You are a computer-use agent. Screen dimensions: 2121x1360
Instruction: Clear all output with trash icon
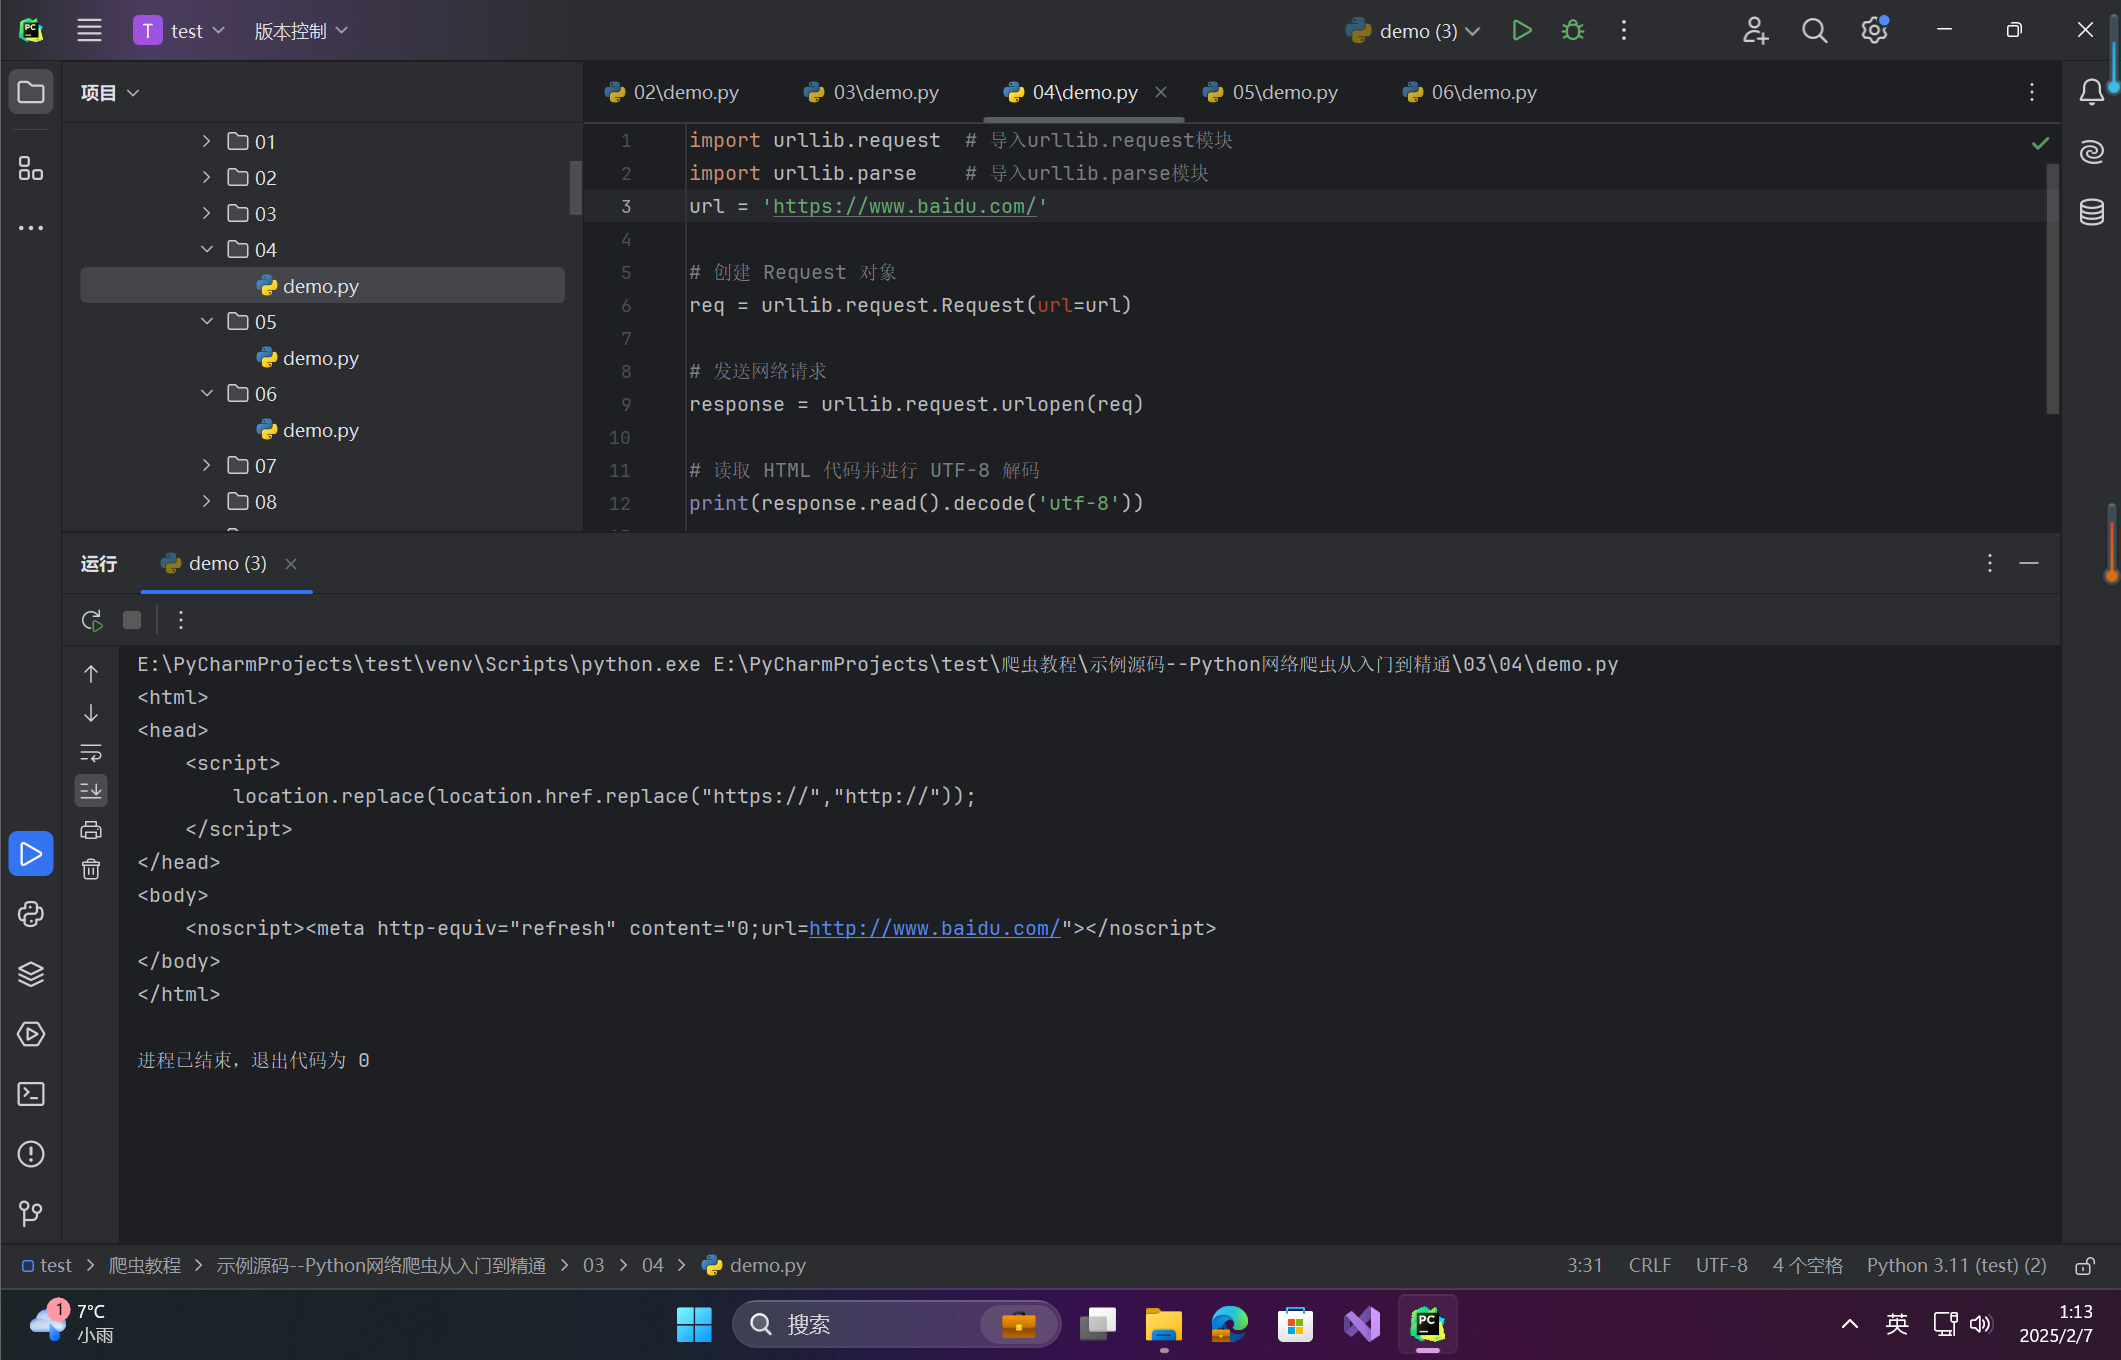click(x=91, y=869)
